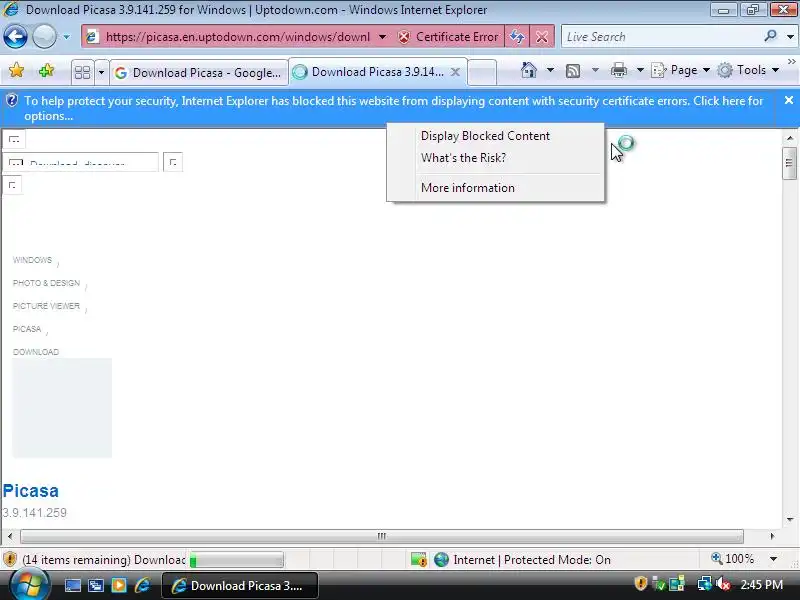Expand the feeds dropdown arrow
800x600 pixels.
pos(595,70)
